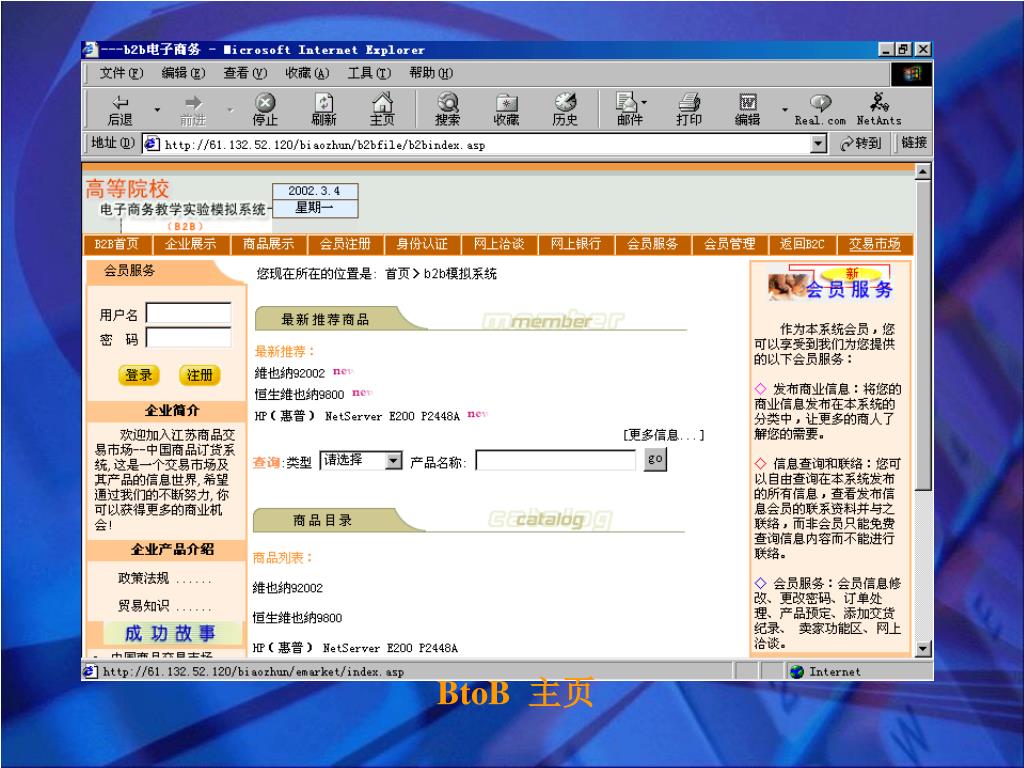Open recommended HP NetServer E200 P2448A
1024x768 pixels.
357,416
